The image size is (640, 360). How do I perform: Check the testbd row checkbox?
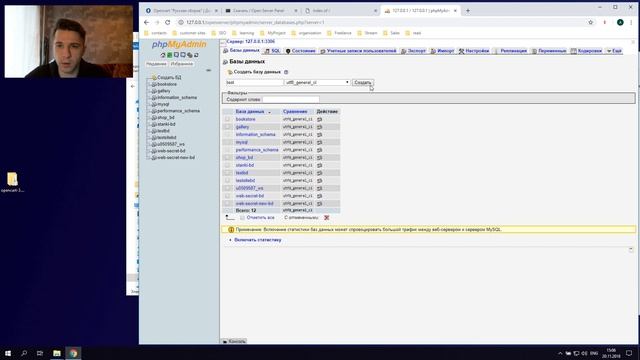click(227, 173)
